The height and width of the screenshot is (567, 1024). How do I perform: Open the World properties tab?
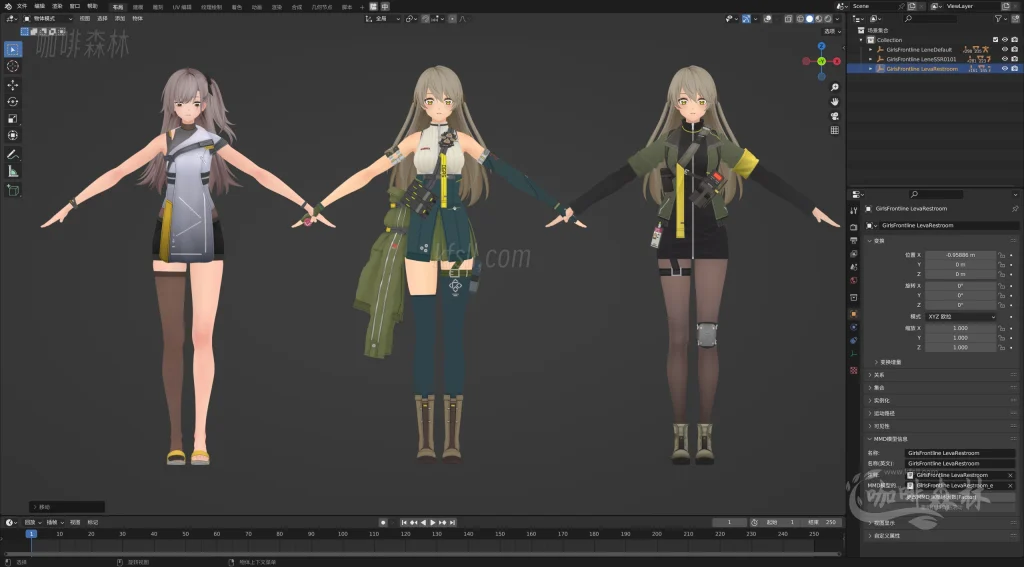[x=854, y=280]
